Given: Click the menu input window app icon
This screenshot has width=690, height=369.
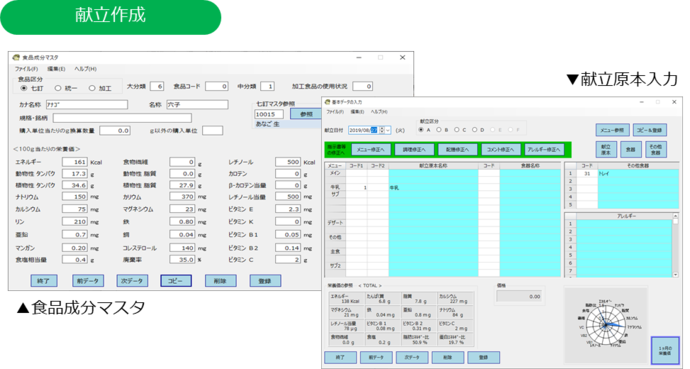Looking at the screenshot, I should click(x=327, y=102).
